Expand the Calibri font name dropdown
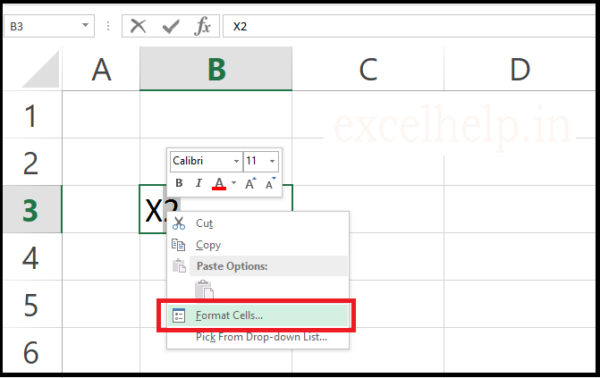Screen dimensions: 600x378 (236, 161)
